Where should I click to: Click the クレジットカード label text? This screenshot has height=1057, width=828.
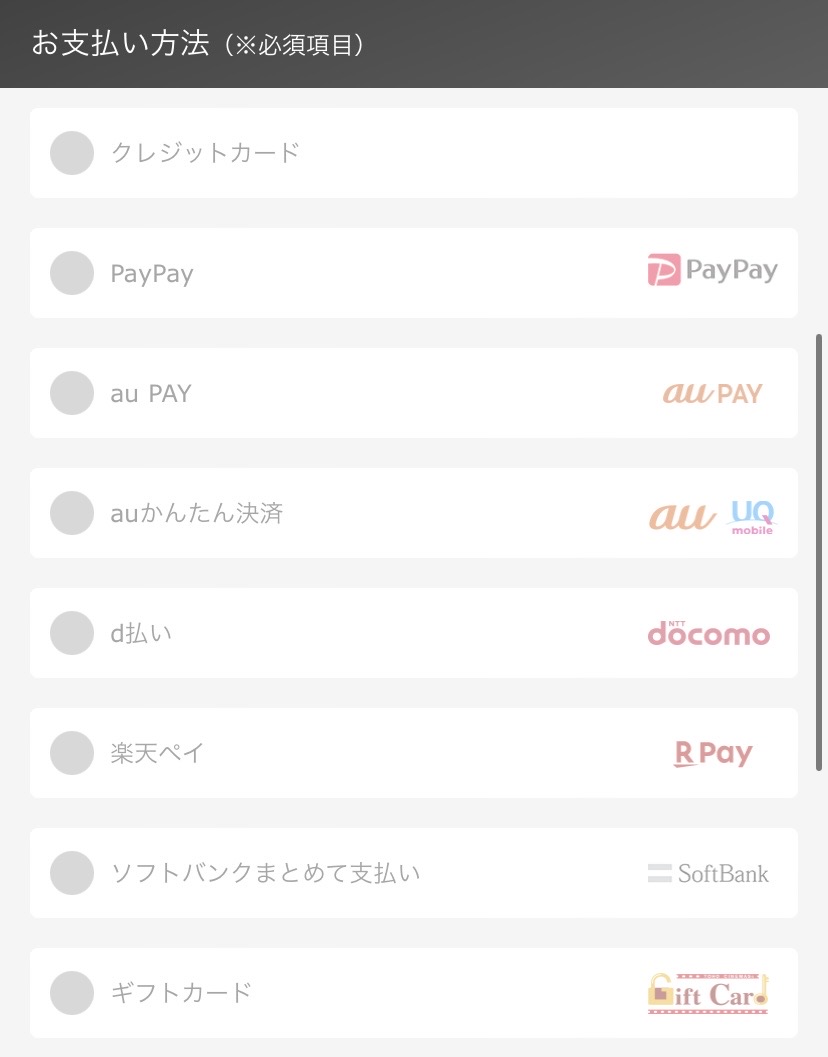205,153
